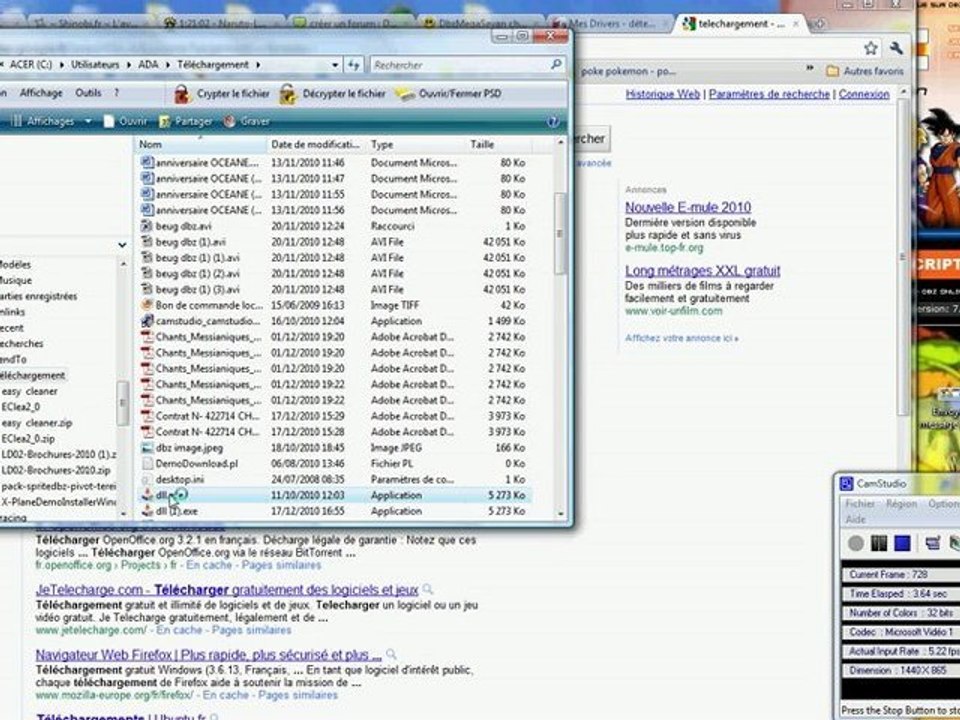Click the Crypter le fichier lock icon
This screenshot has width=960, height=720.
click(181, 94)
